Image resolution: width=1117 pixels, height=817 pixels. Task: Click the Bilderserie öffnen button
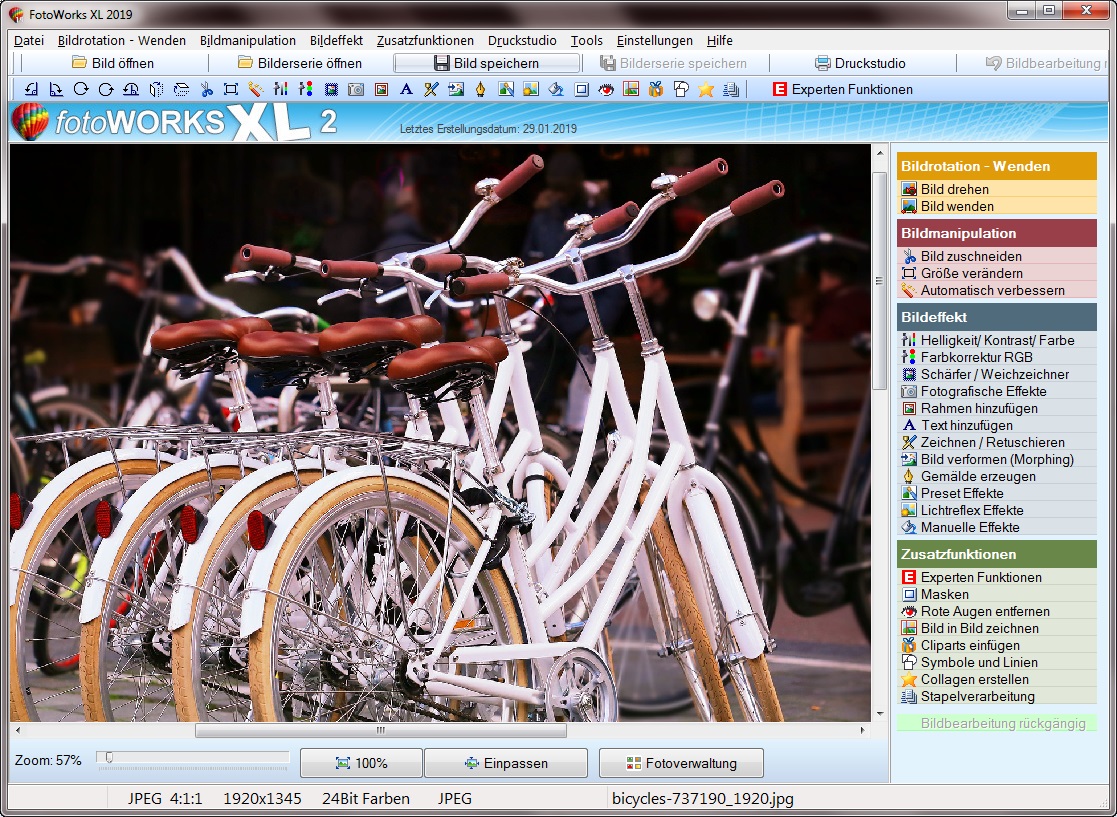pos(300,63)
